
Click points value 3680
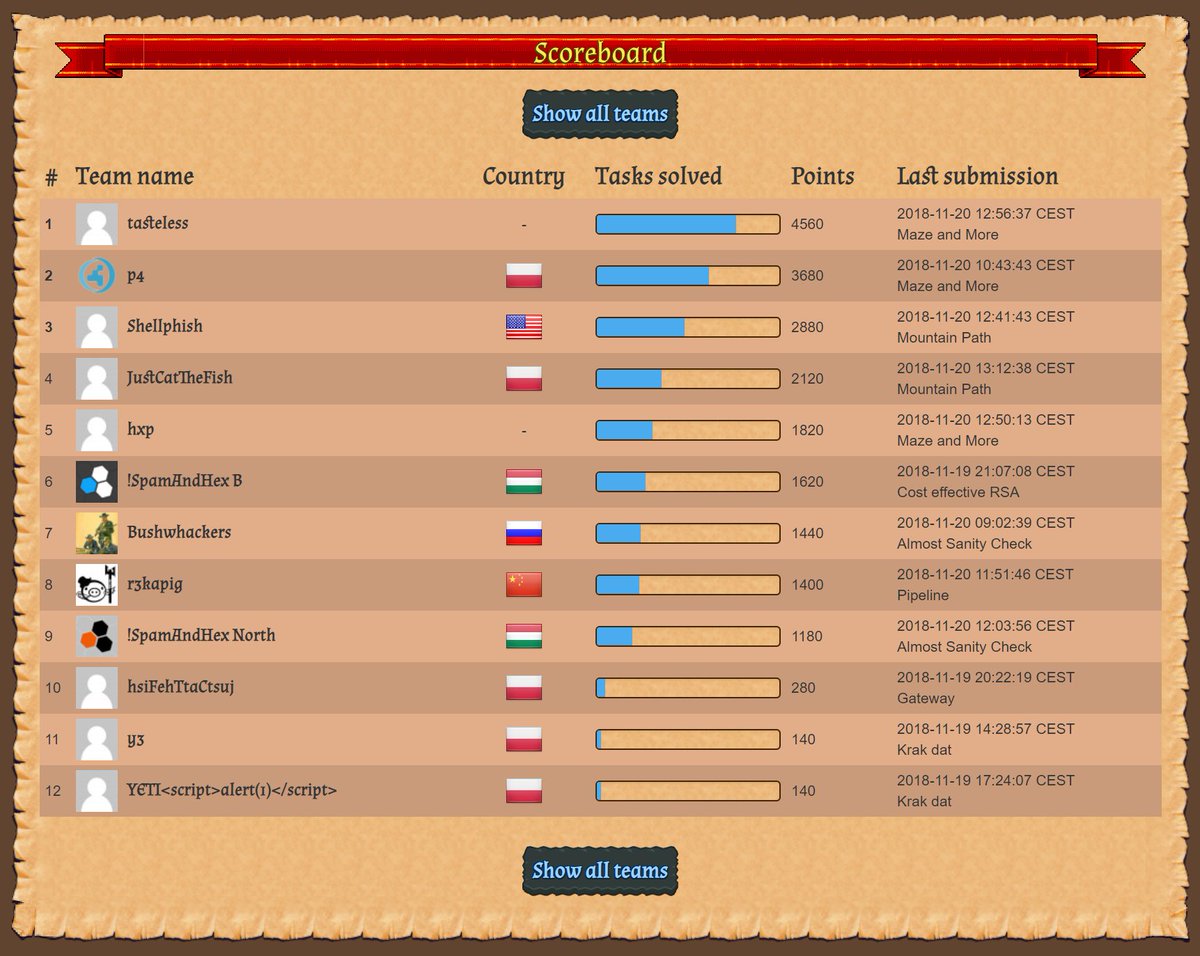point(807,276)
